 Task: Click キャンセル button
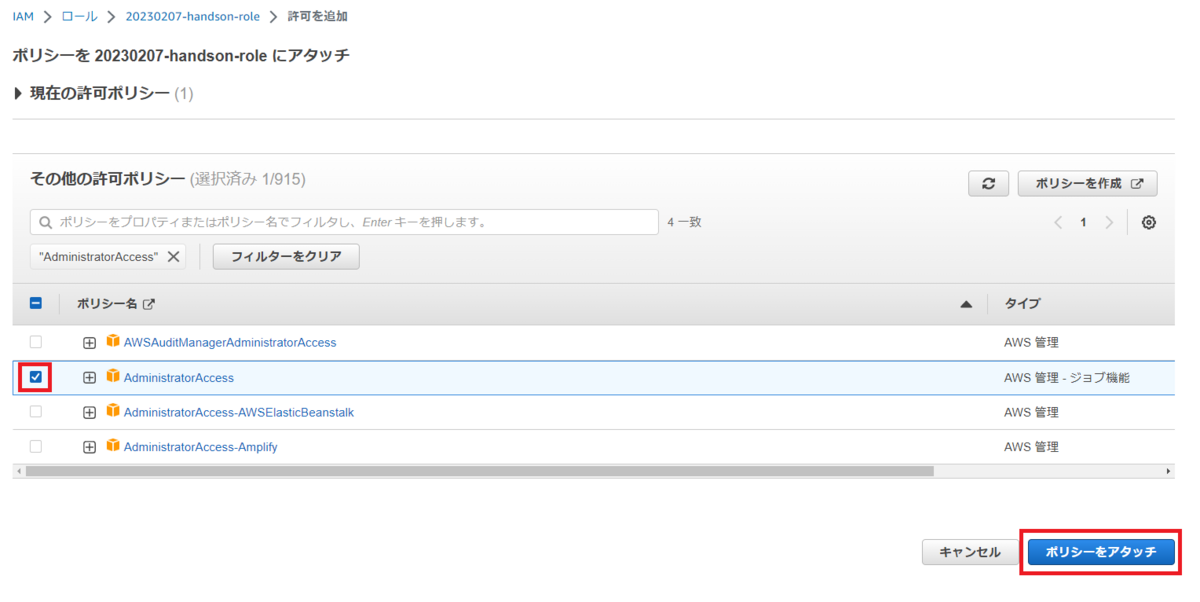pyautogui.click(x=970, y=552)
